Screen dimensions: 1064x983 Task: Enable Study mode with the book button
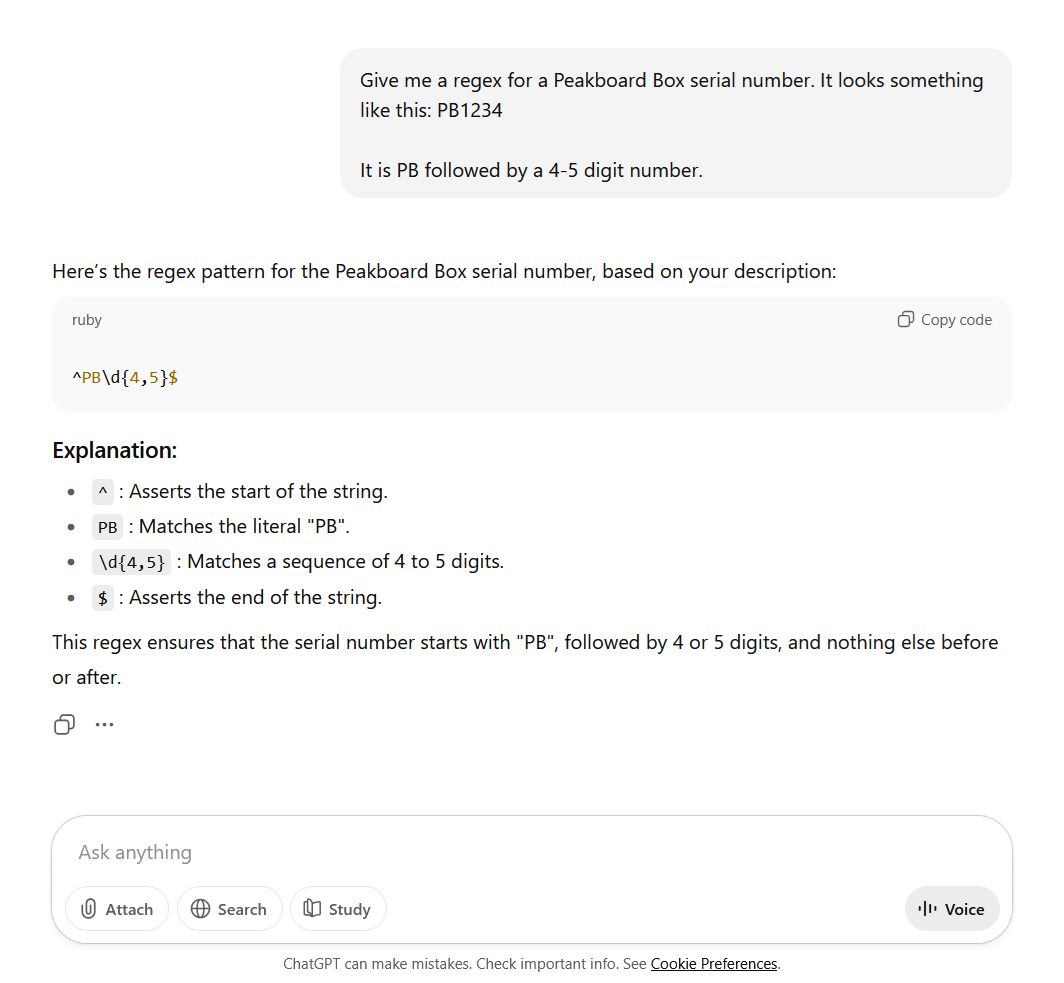click(337, 909)
